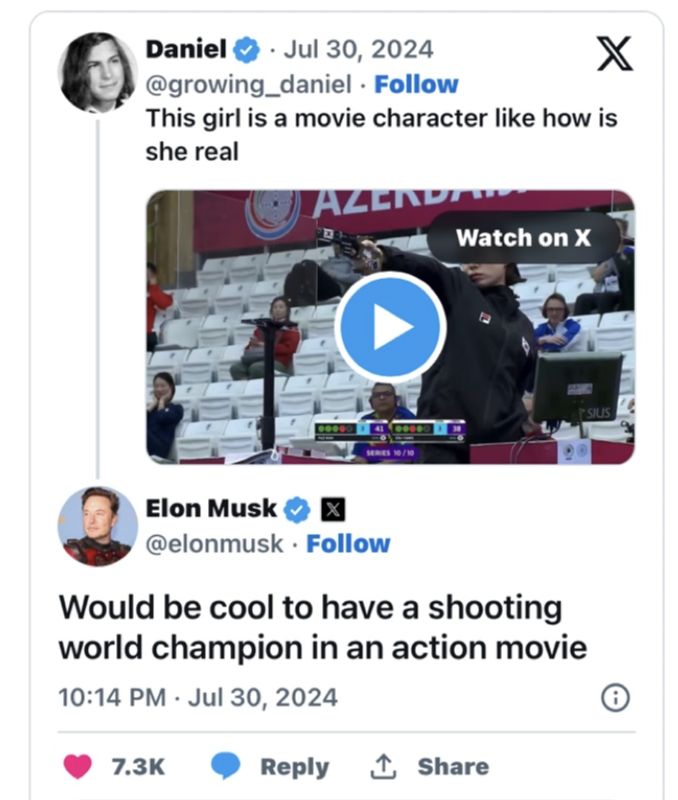Click the X logo in top right

pos(614,53)
